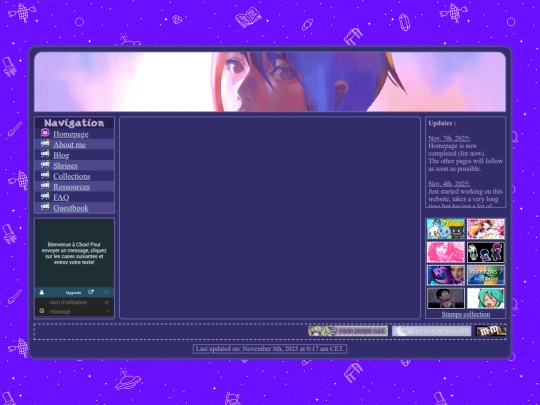Open the Blog link
Image resolution: width=540 pixels, height=405 pixels.
click(x=61, y=155)
